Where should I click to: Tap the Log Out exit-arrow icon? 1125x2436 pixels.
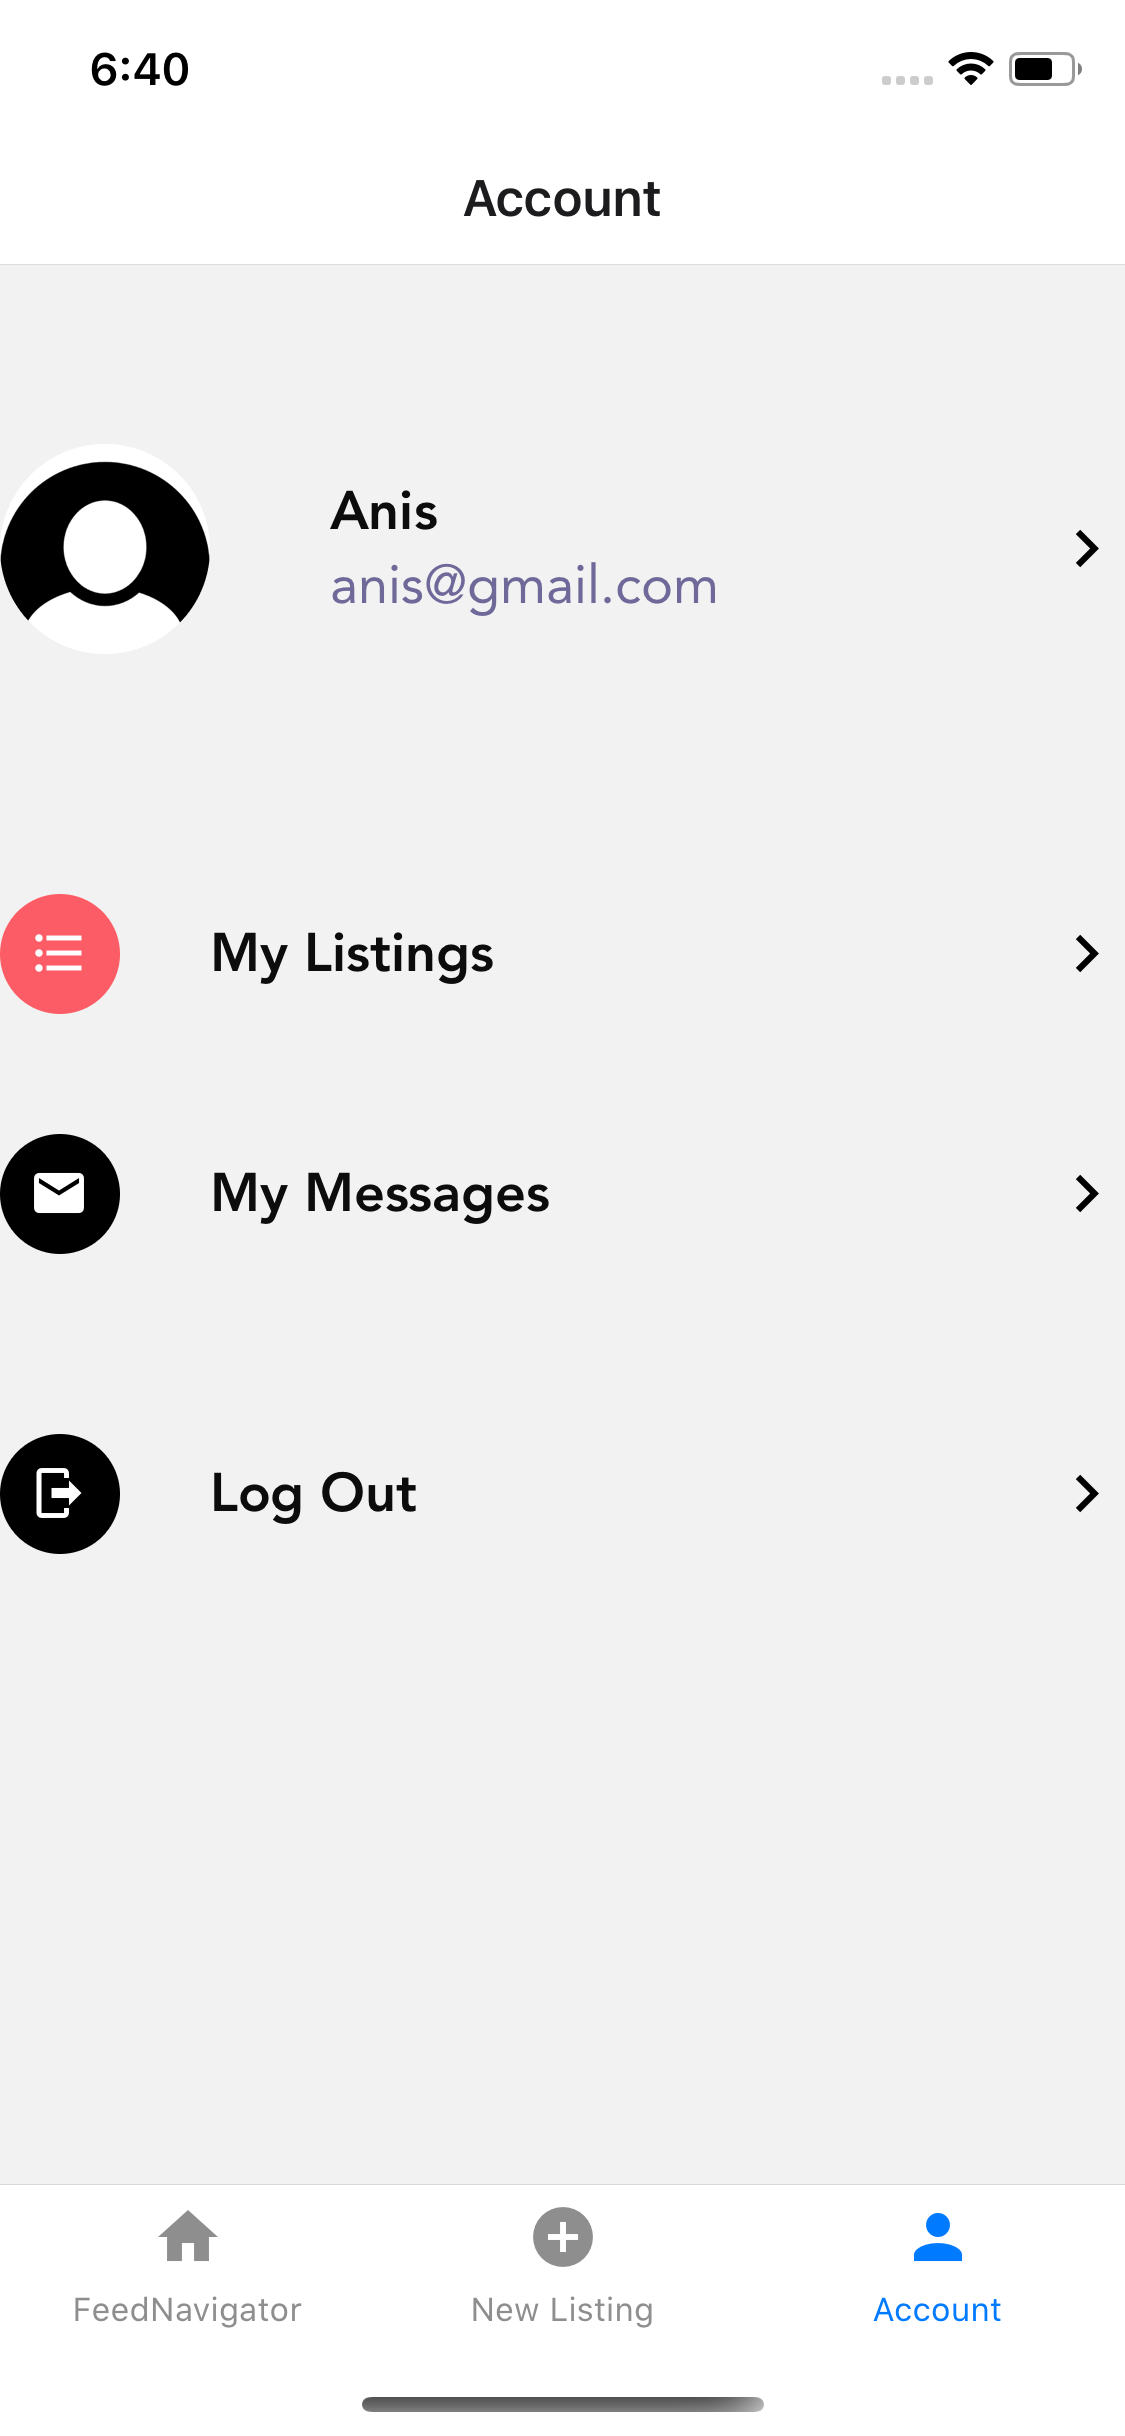point(60,1493)
